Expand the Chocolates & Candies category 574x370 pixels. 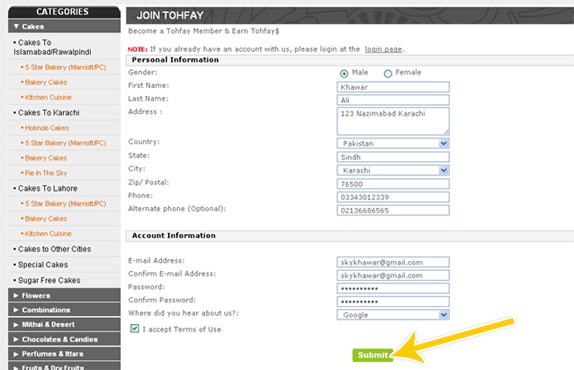tap(64, 339)
